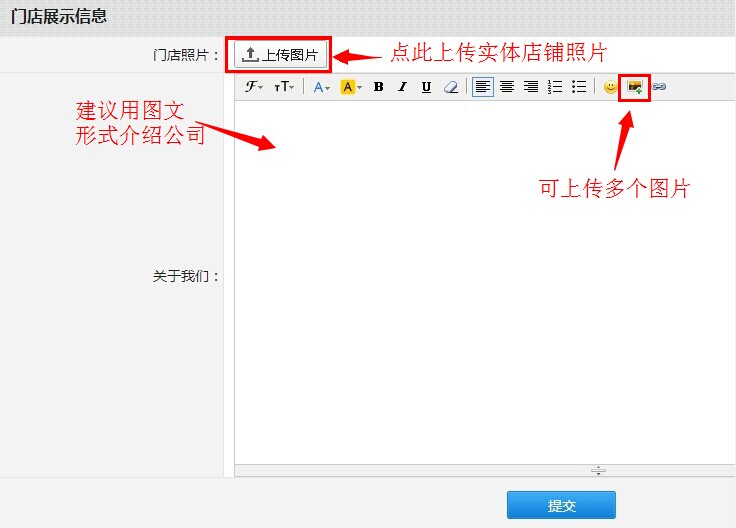Open the text color dropdown
The image size is (736, 528).
coord(321,87)
